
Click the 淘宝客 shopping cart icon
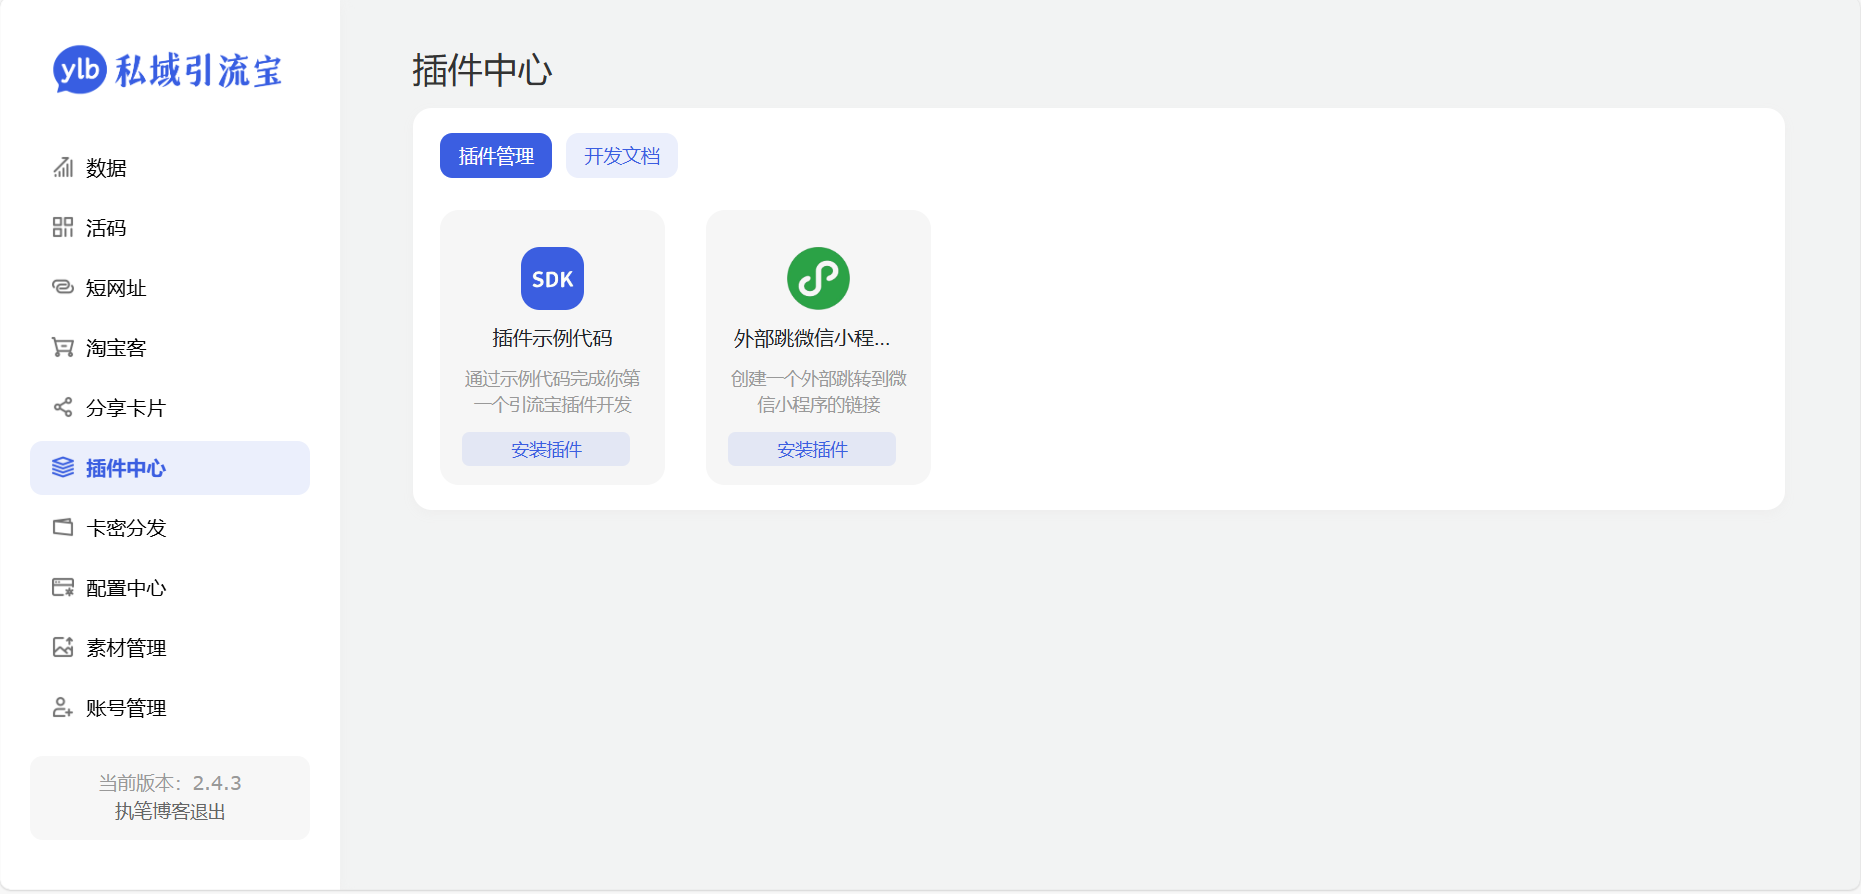click(x=63, y=347)
